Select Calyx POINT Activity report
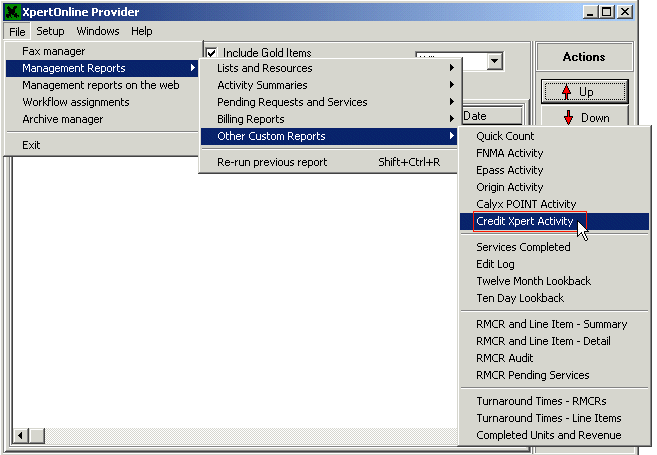This screenshot has width=657, height=455. tap(554, 204)
